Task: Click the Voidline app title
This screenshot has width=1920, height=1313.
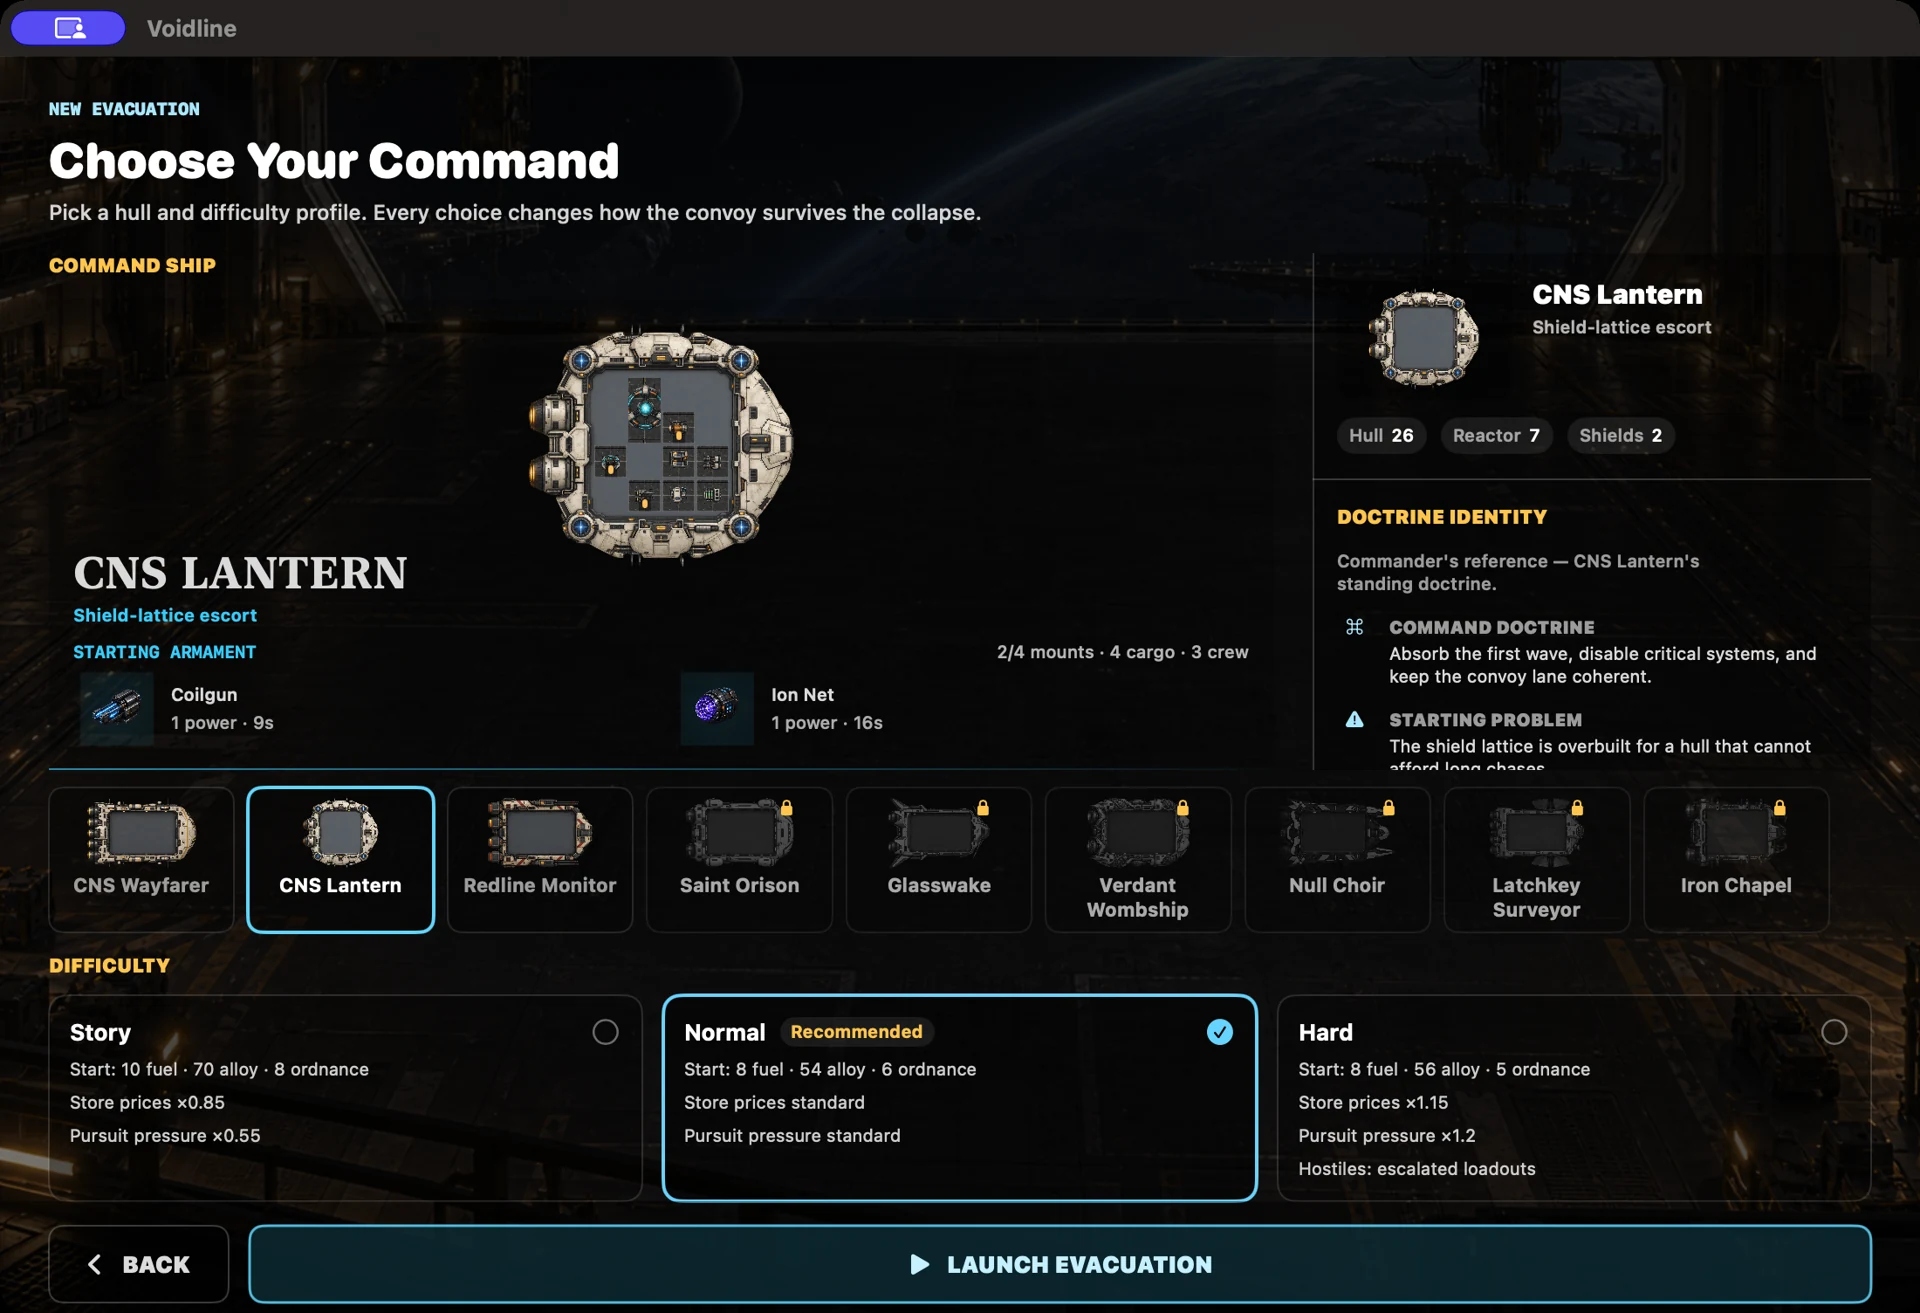Action: point(192,28)
